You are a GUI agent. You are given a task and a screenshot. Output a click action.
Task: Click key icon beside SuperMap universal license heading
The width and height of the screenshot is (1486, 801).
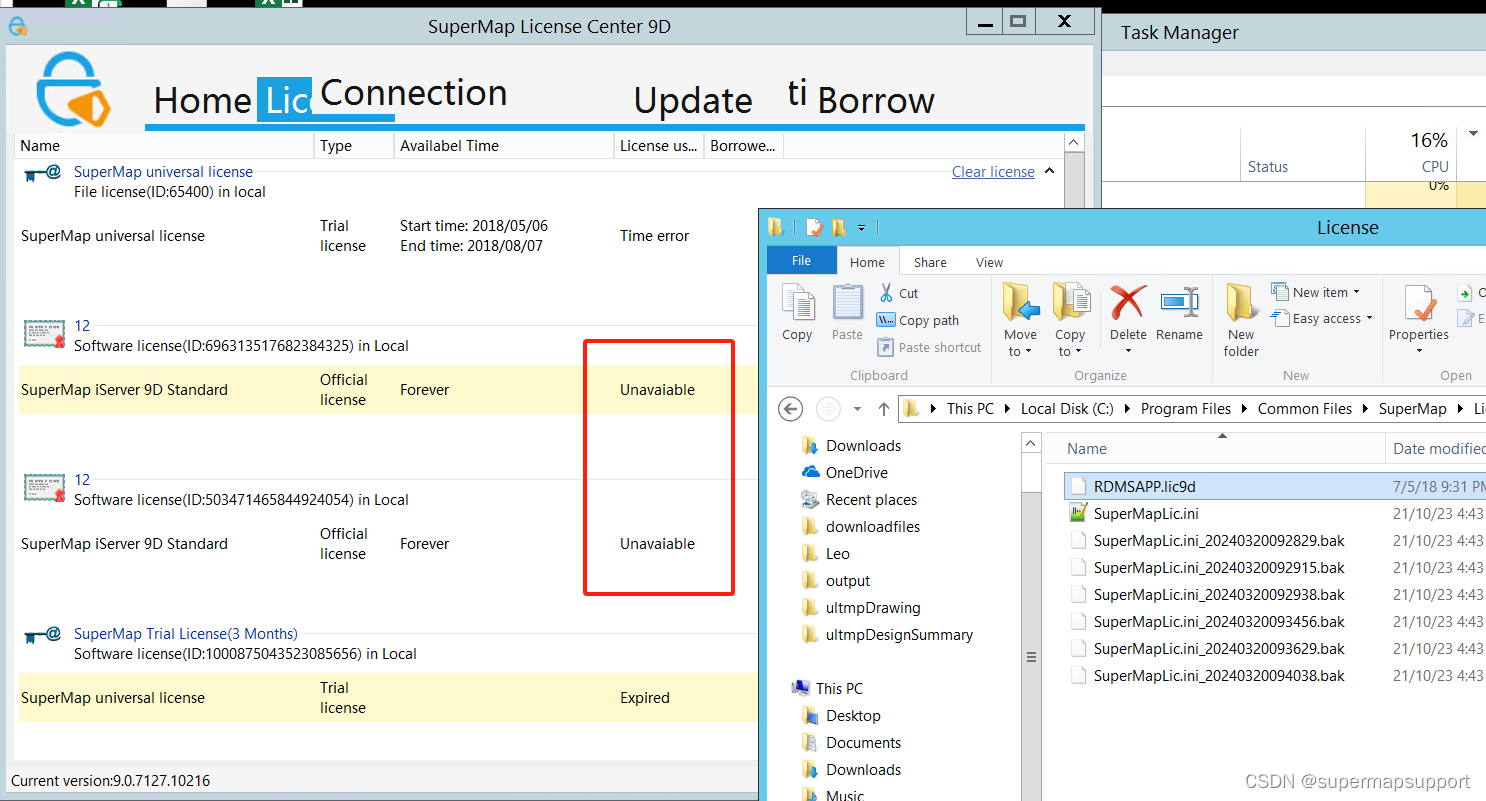pos(43,174)
